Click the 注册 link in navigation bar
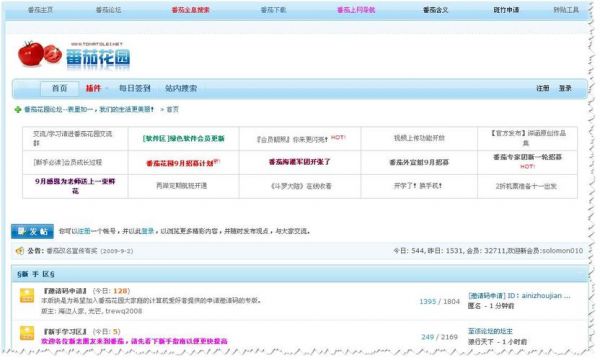The width and height of the screenshot is (600, 360). (x=543, y=88)
